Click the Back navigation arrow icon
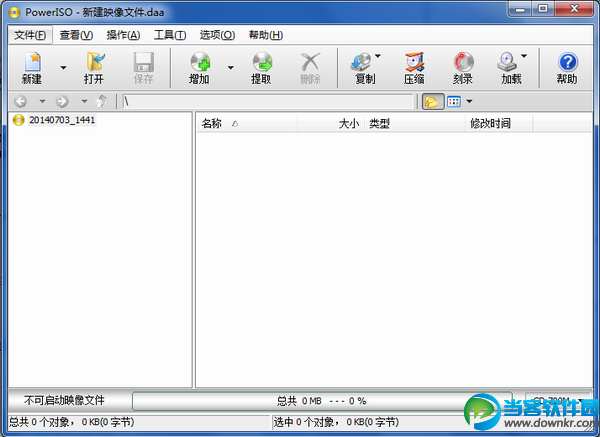This screenshot has width=600, height=437. click(20, 101)
